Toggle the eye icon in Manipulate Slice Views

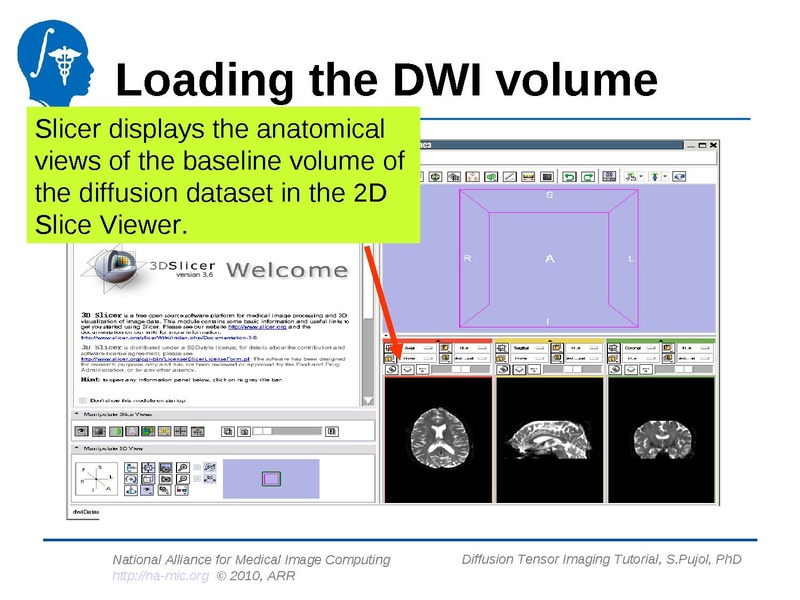click(x=82, y=431)
